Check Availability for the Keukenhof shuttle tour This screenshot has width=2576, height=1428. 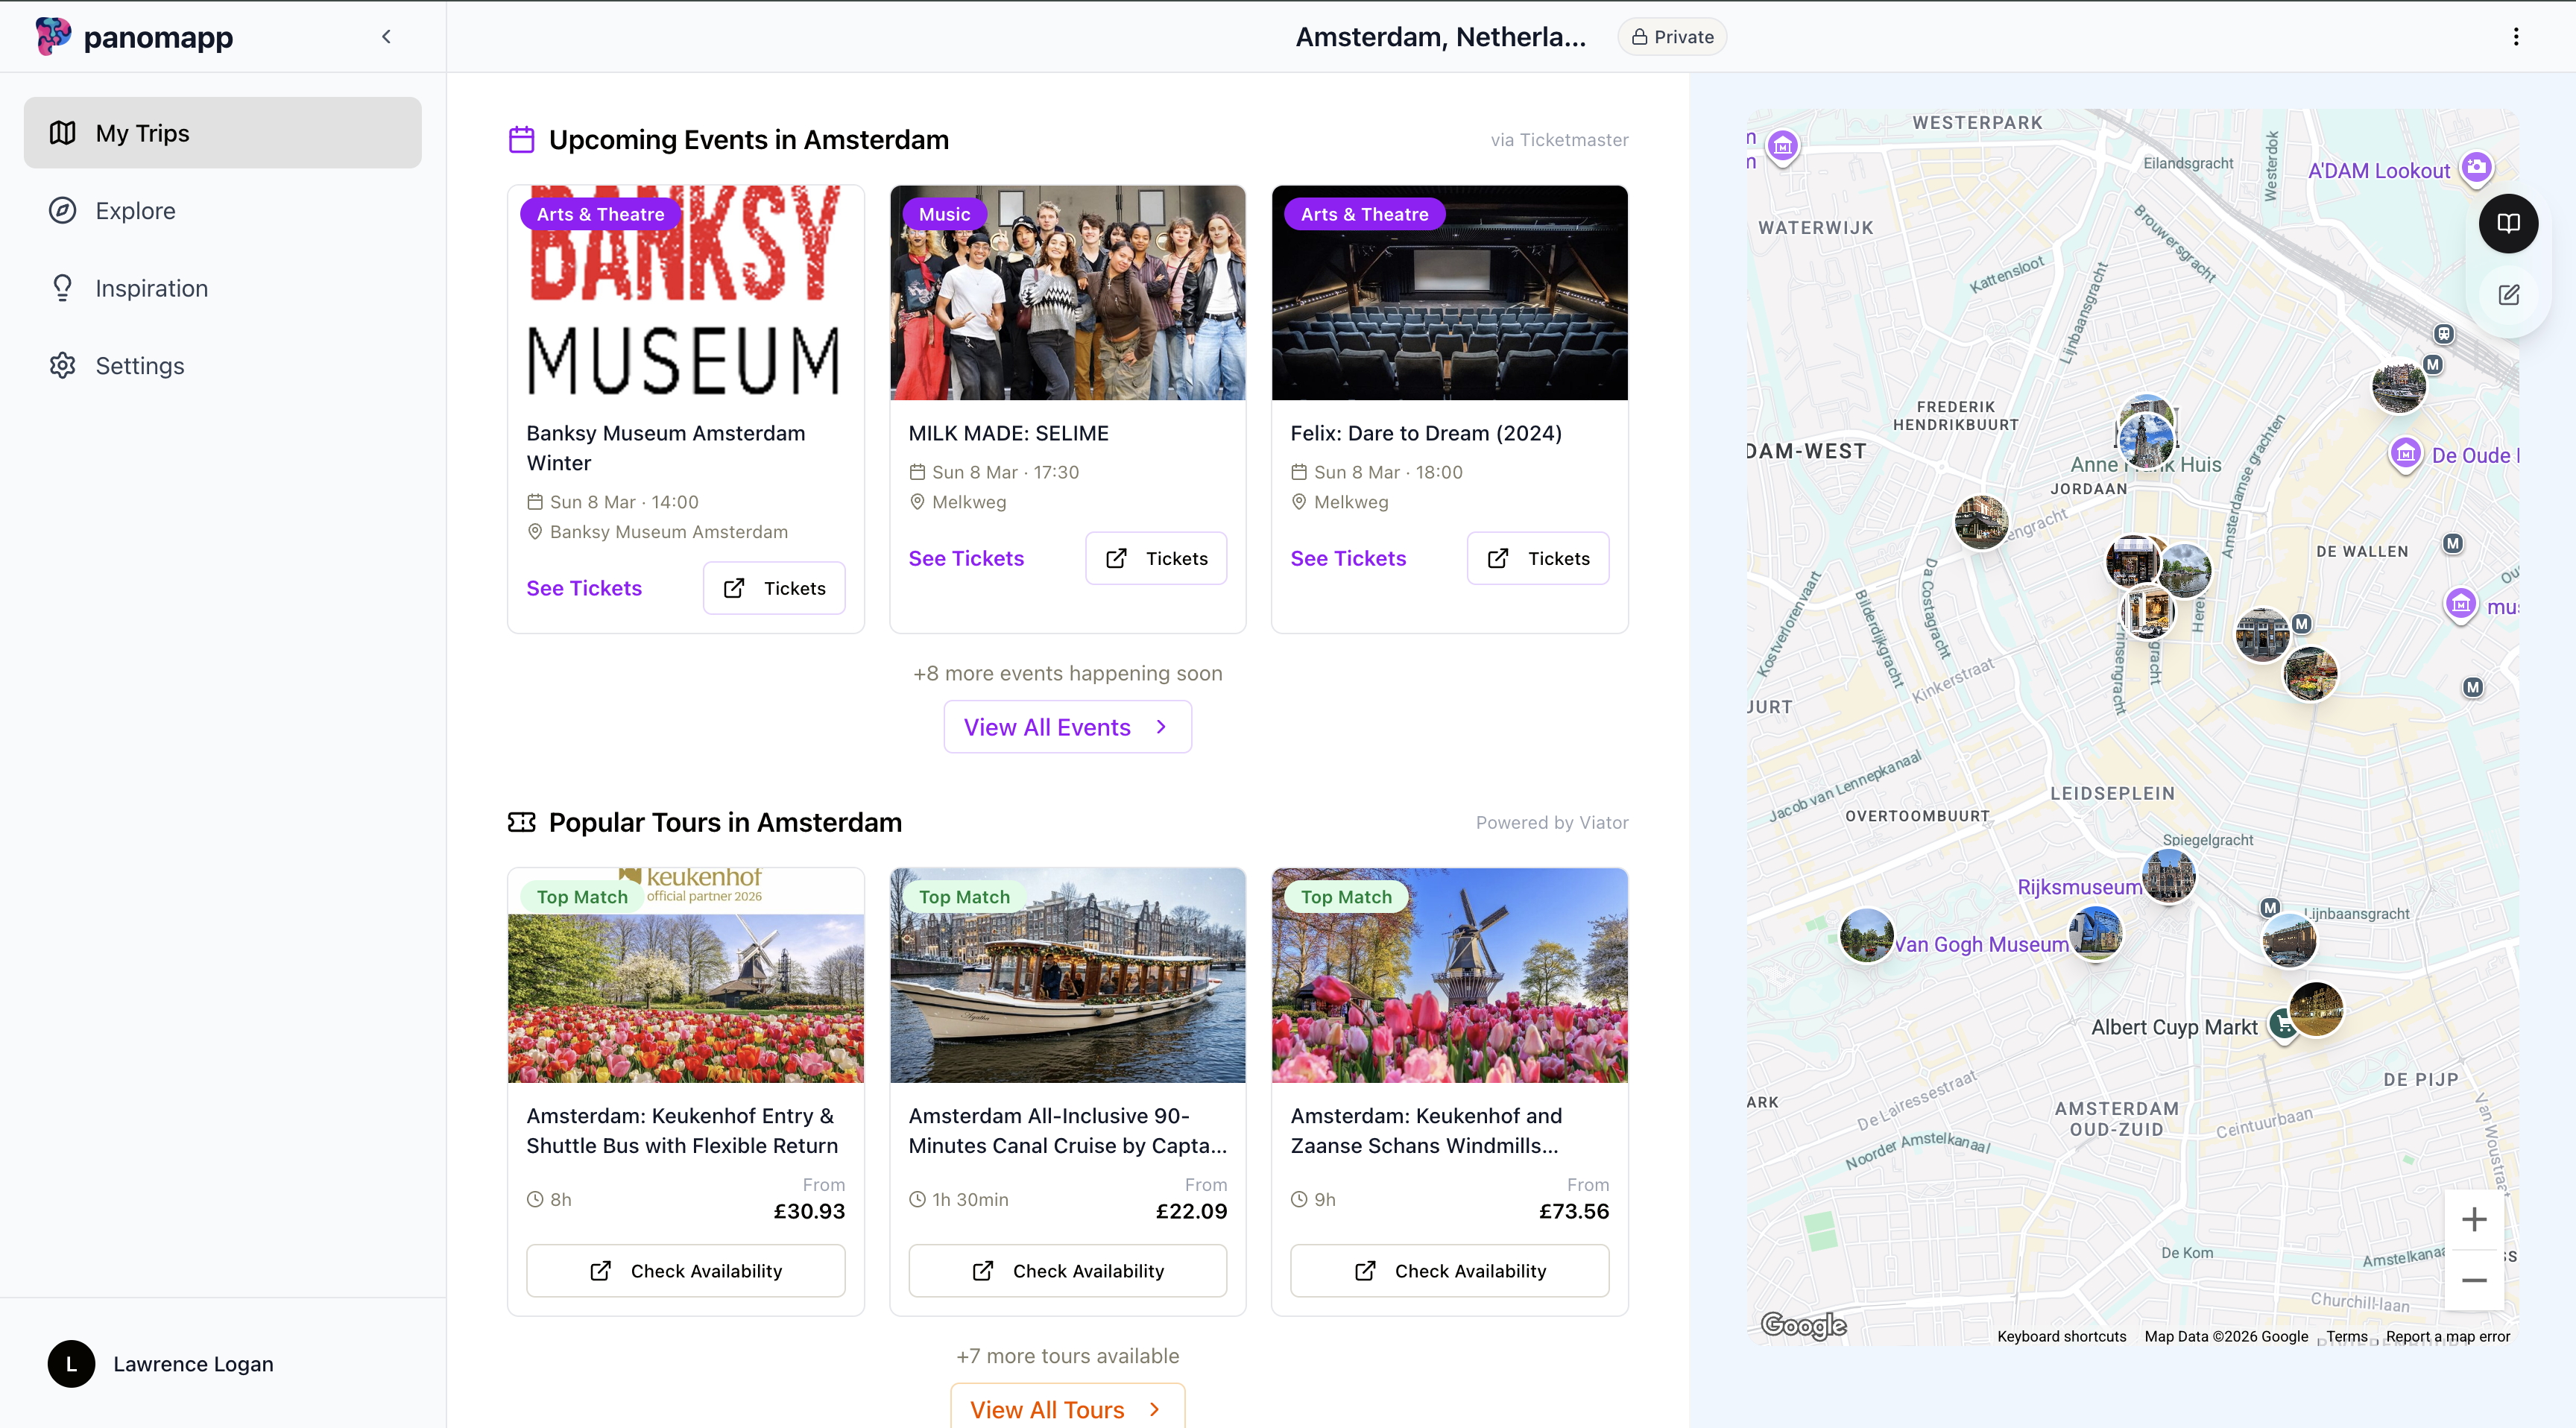(x=685, y=1270)
